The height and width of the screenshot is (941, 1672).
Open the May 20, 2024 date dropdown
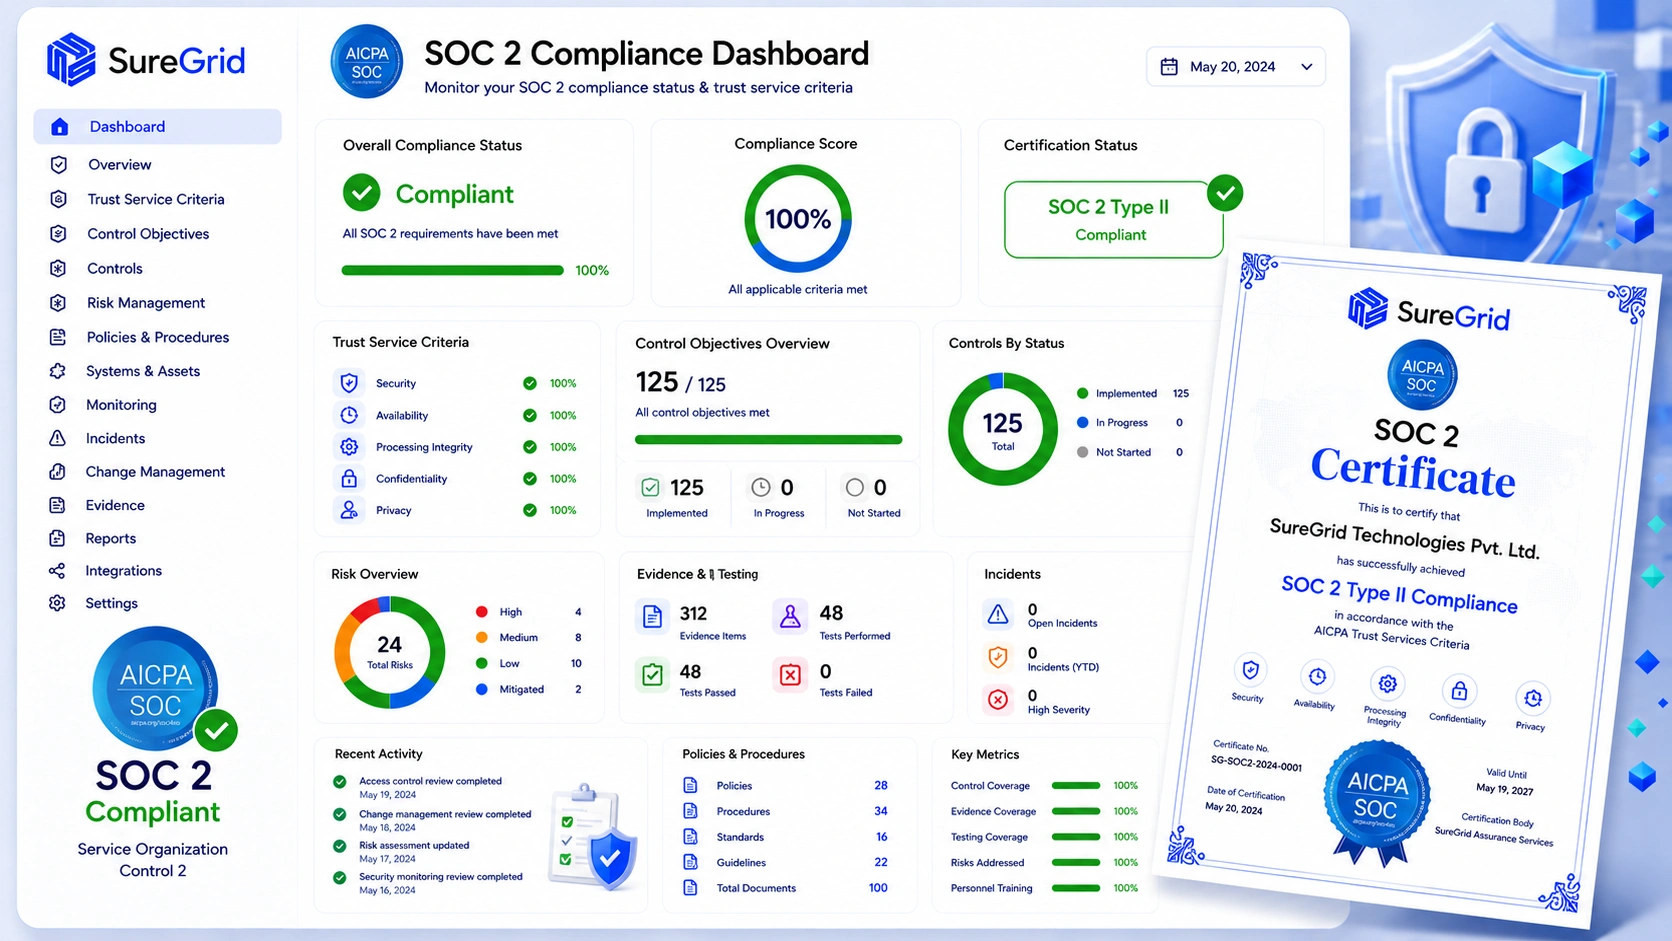pyautogui.click(x=1236, y=67)
